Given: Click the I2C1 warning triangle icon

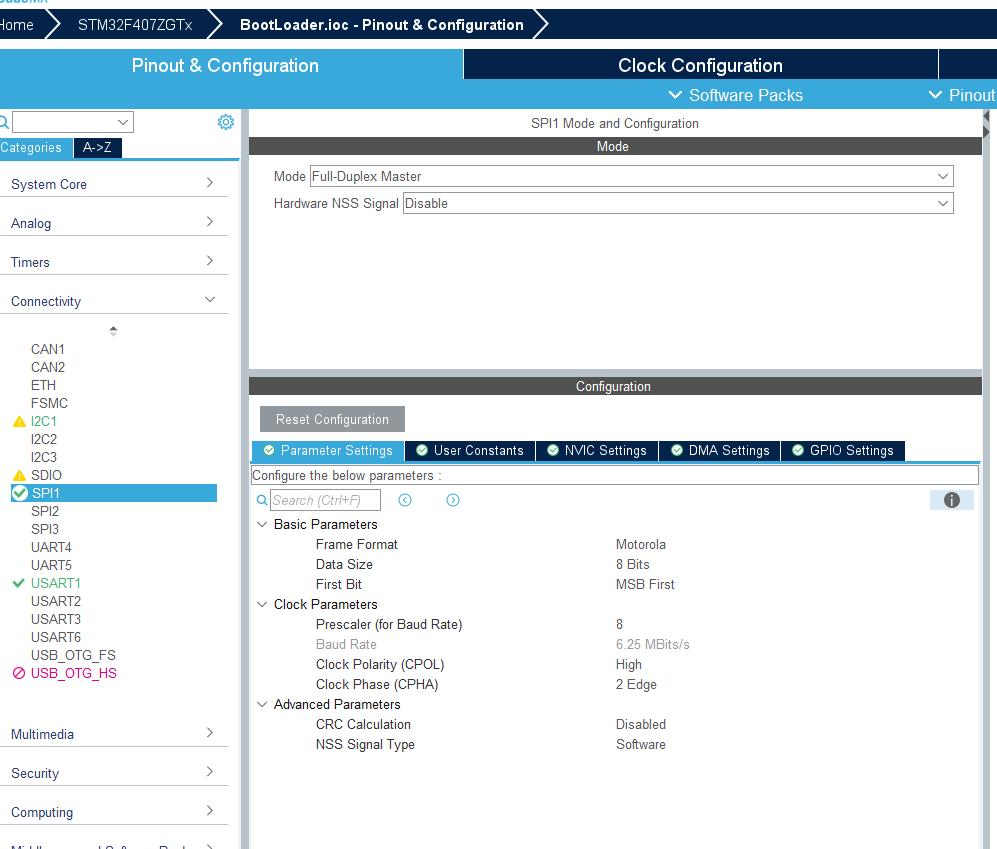Looking at the screenshot, I should click(x=20, y=422).
